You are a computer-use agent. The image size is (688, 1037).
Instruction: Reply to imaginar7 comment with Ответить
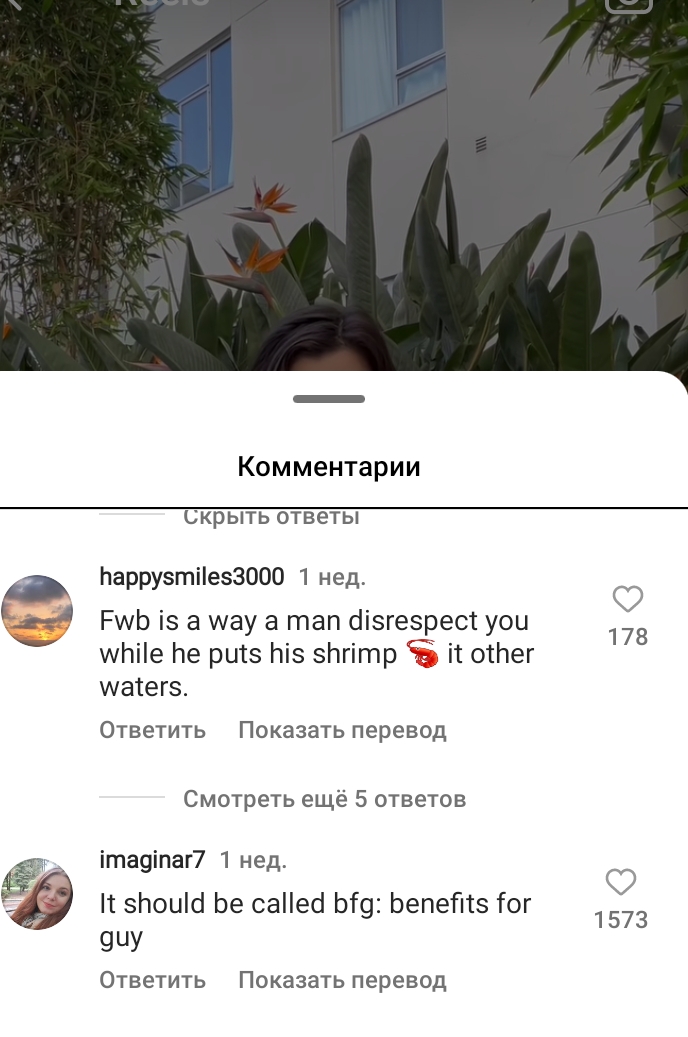(x=153, y=979)
